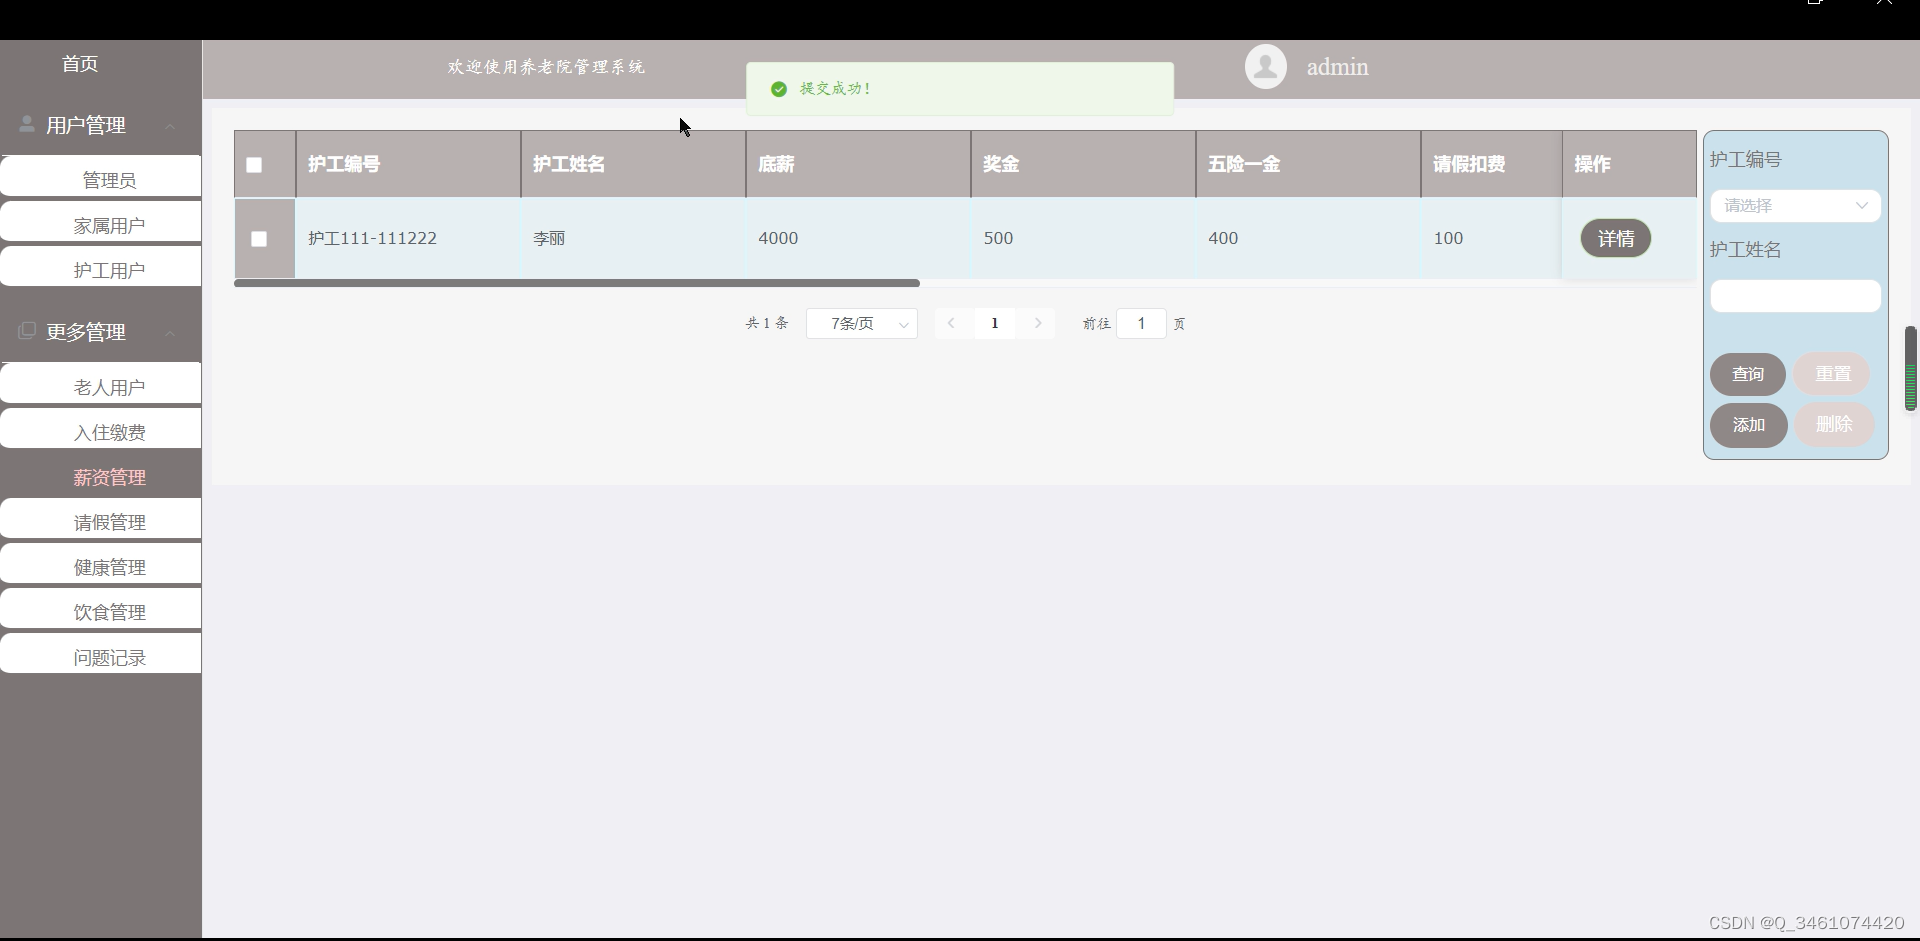Go to next page arrow

(x=1038, y=323)
